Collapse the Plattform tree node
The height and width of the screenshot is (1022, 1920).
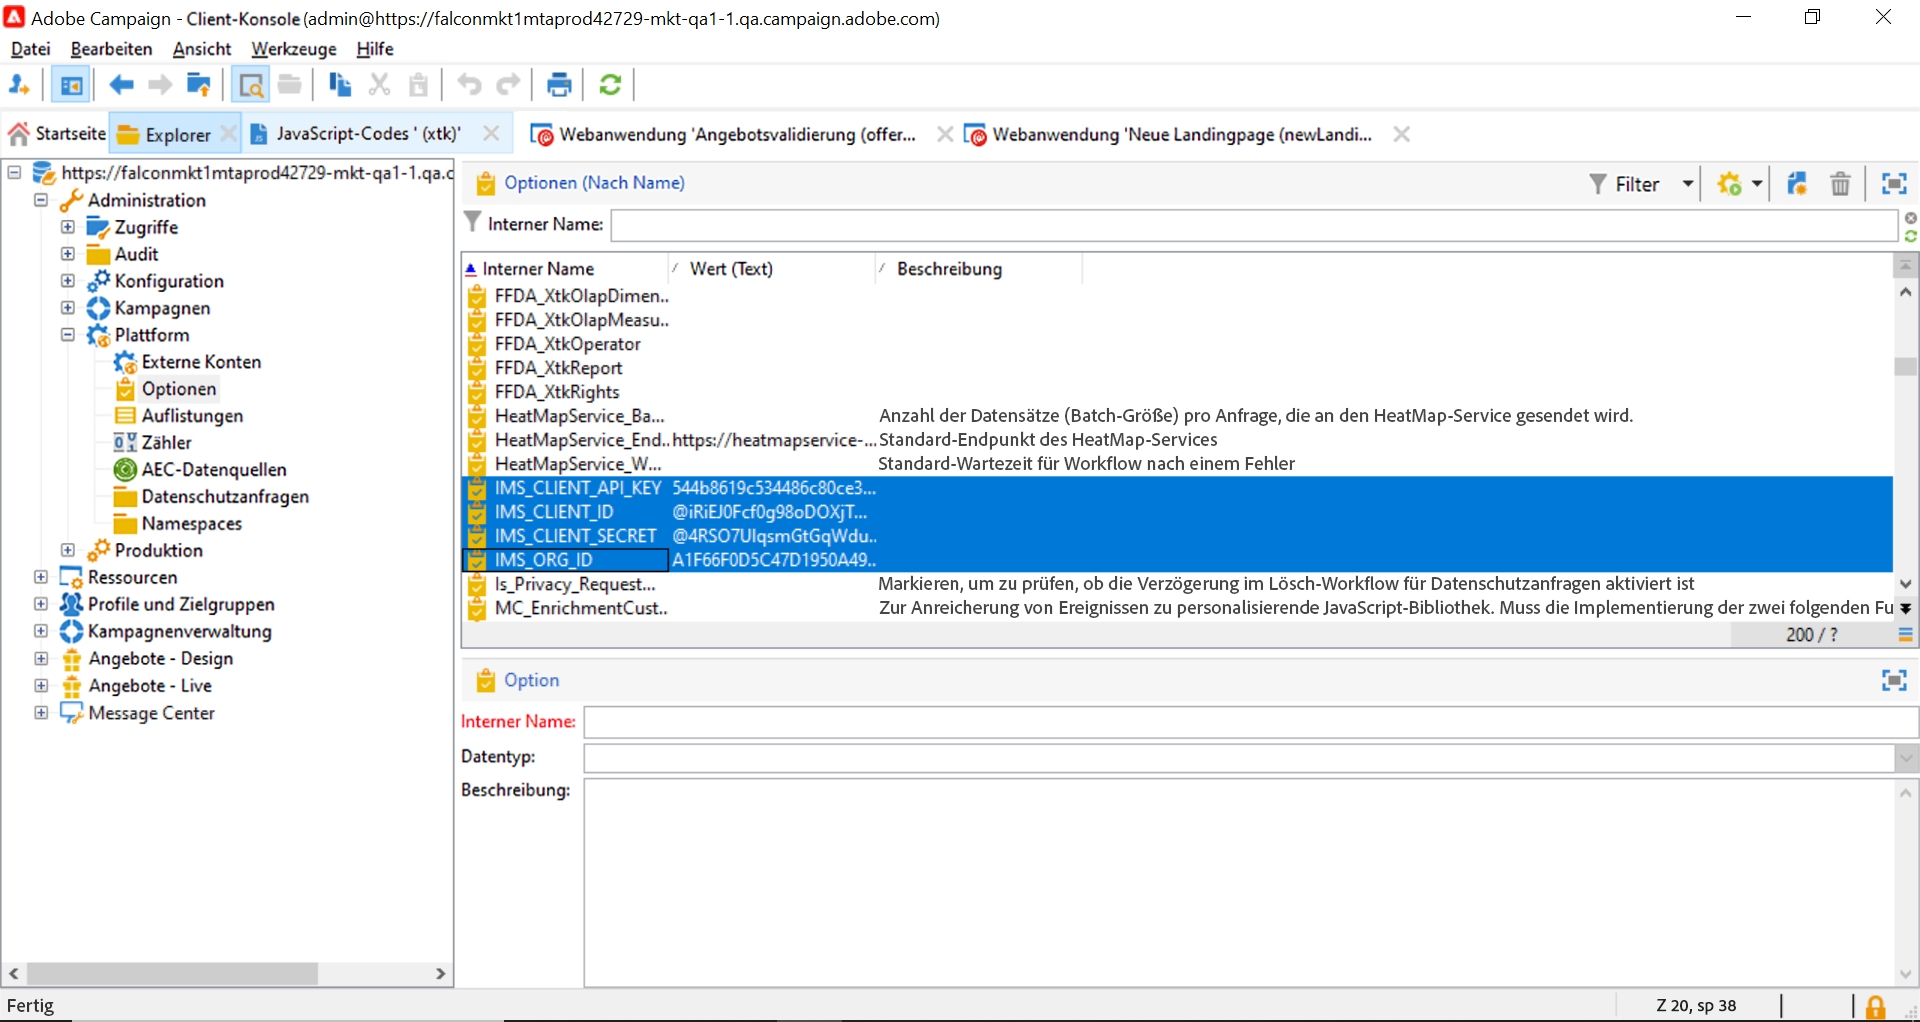point(68,335)
